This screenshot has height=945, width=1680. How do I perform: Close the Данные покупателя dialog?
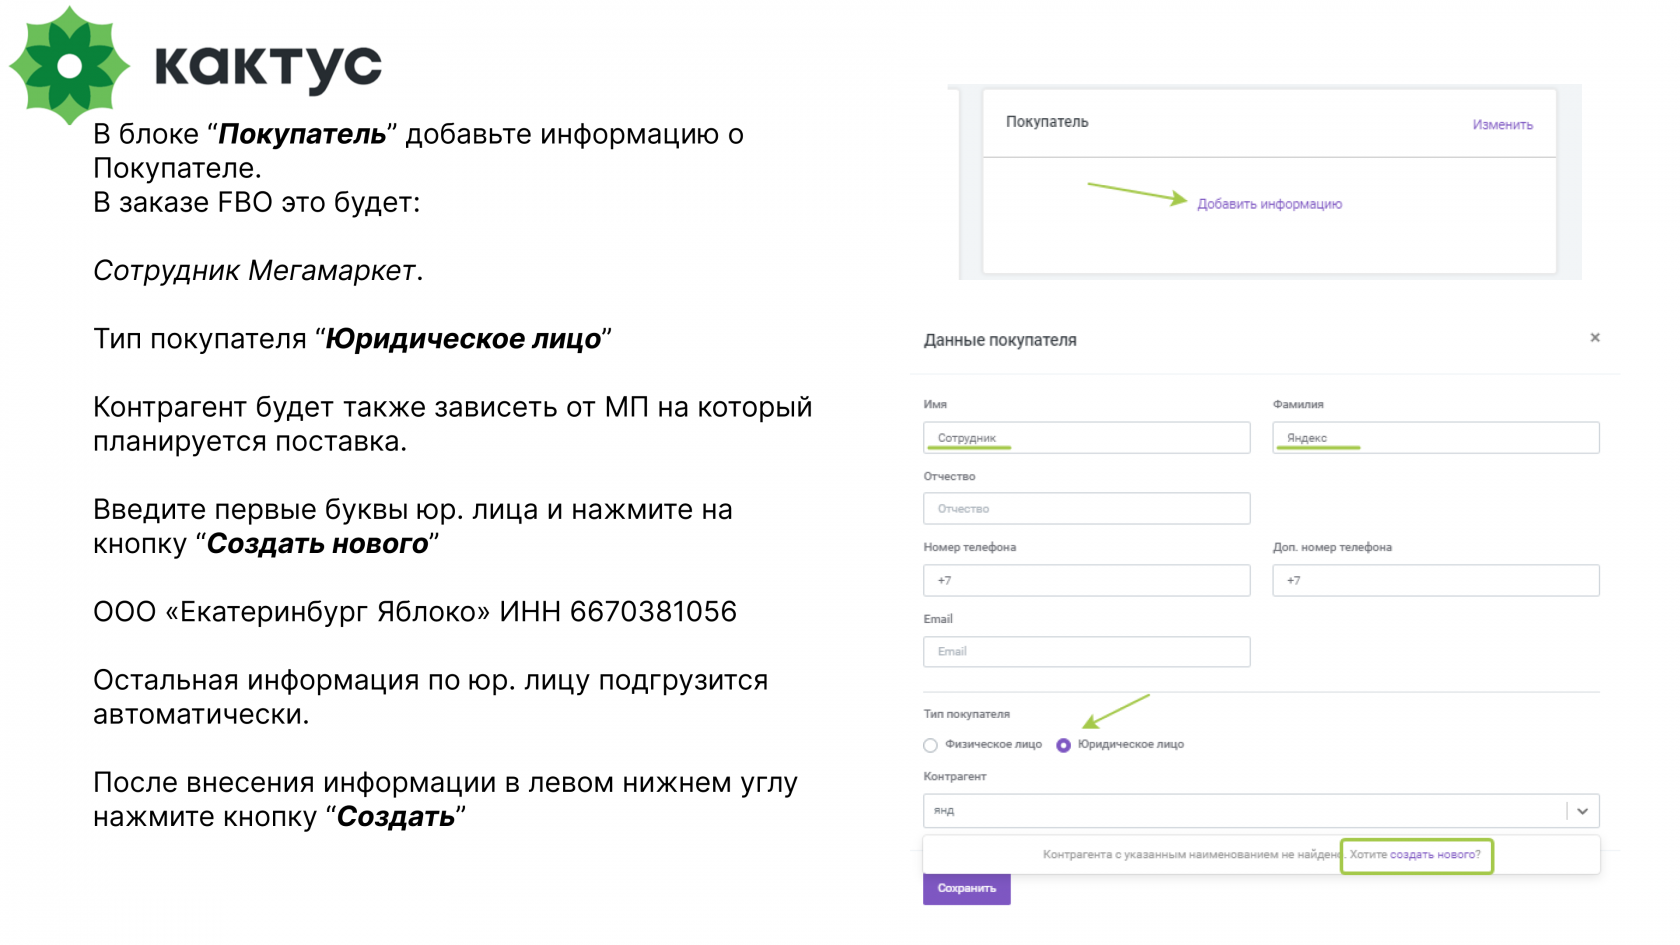tap(1595, 338)
